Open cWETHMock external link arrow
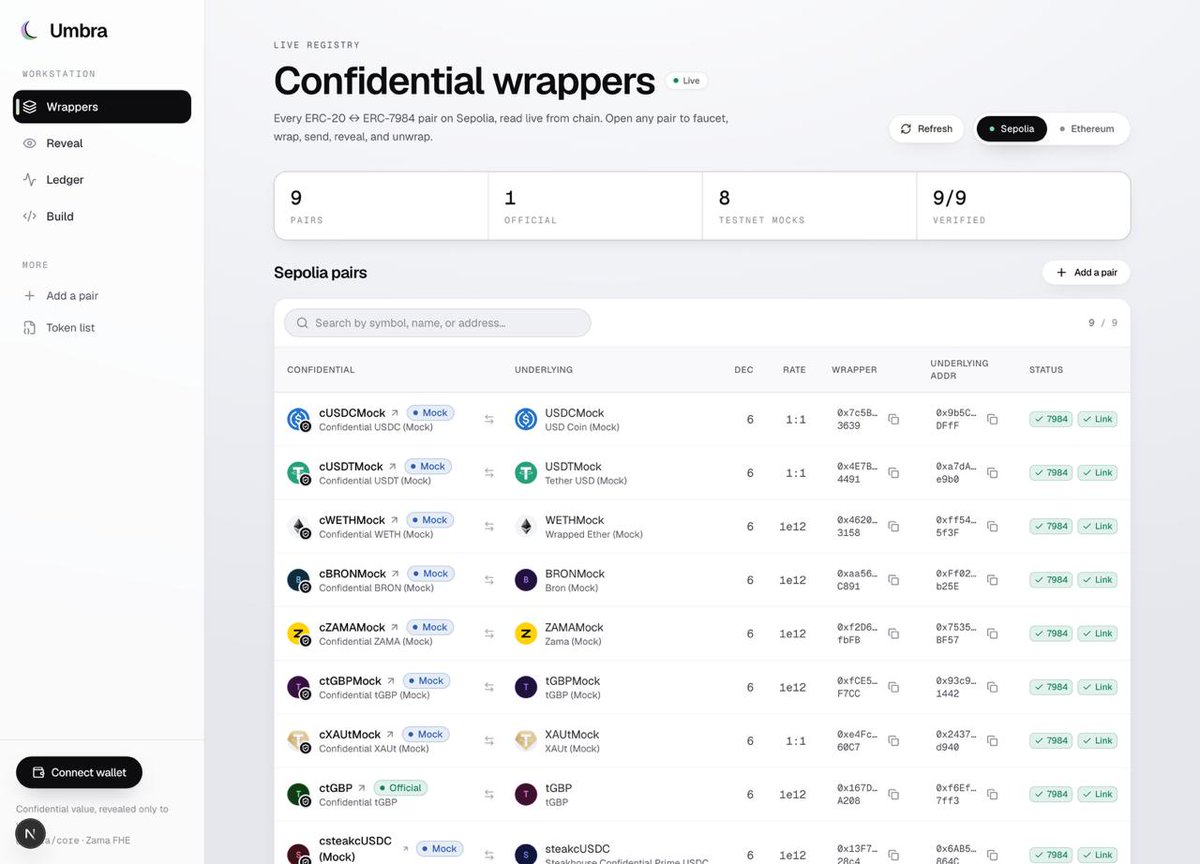 [395, 520]
